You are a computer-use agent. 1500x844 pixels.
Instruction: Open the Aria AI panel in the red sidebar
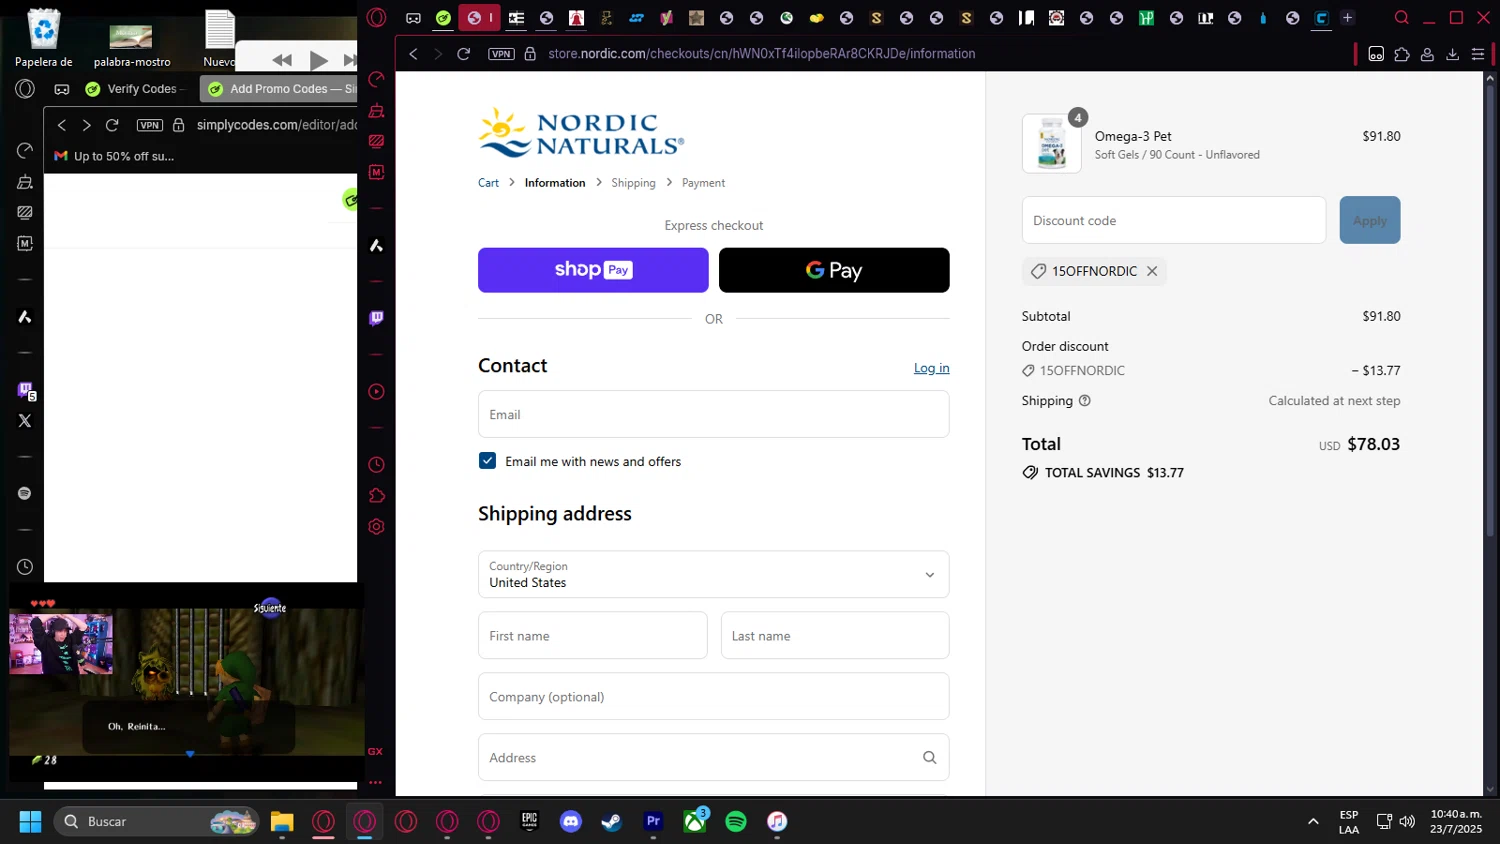click(x=376, y=246)
